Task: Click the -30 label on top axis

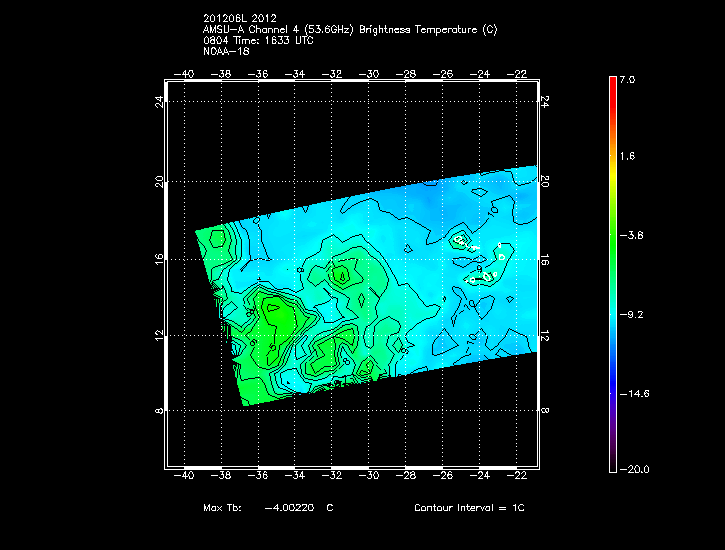Action: [x=369, y=74]
